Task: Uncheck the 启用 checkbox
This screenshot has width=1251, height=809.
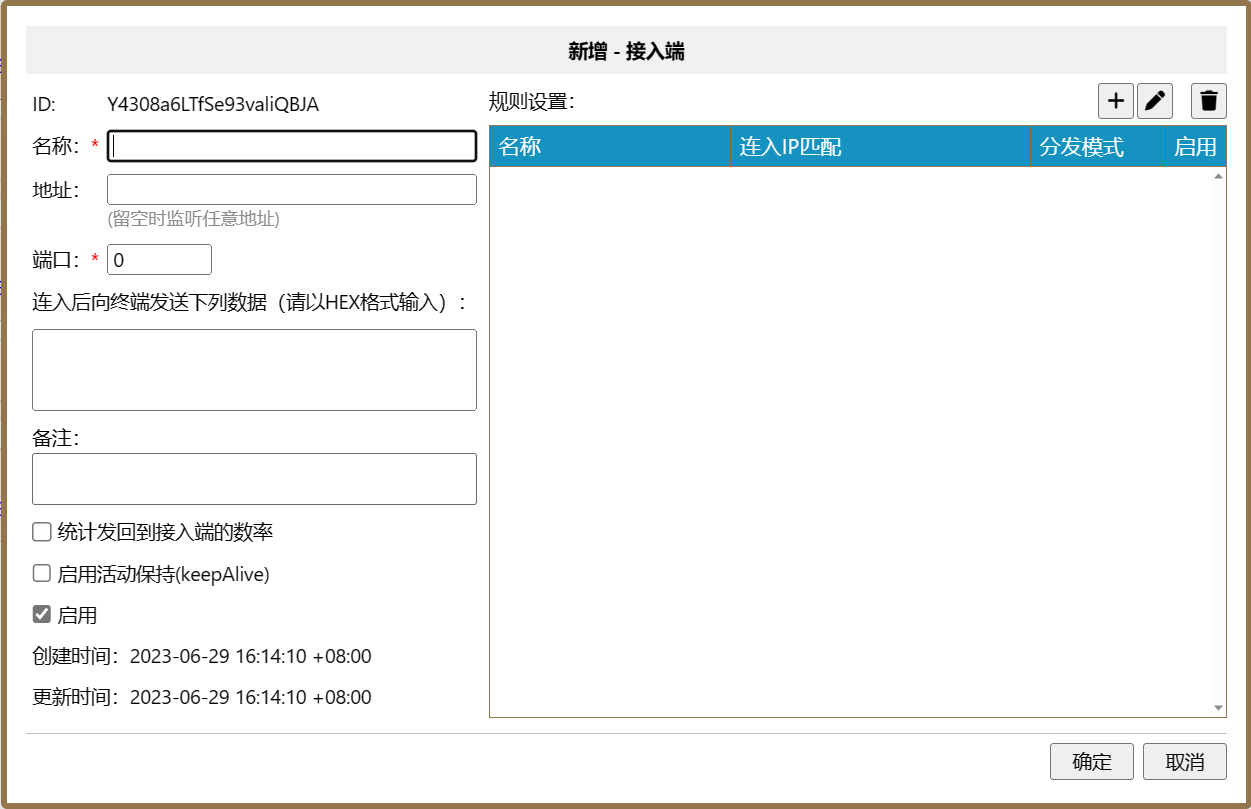Action: tap(42, 614)
